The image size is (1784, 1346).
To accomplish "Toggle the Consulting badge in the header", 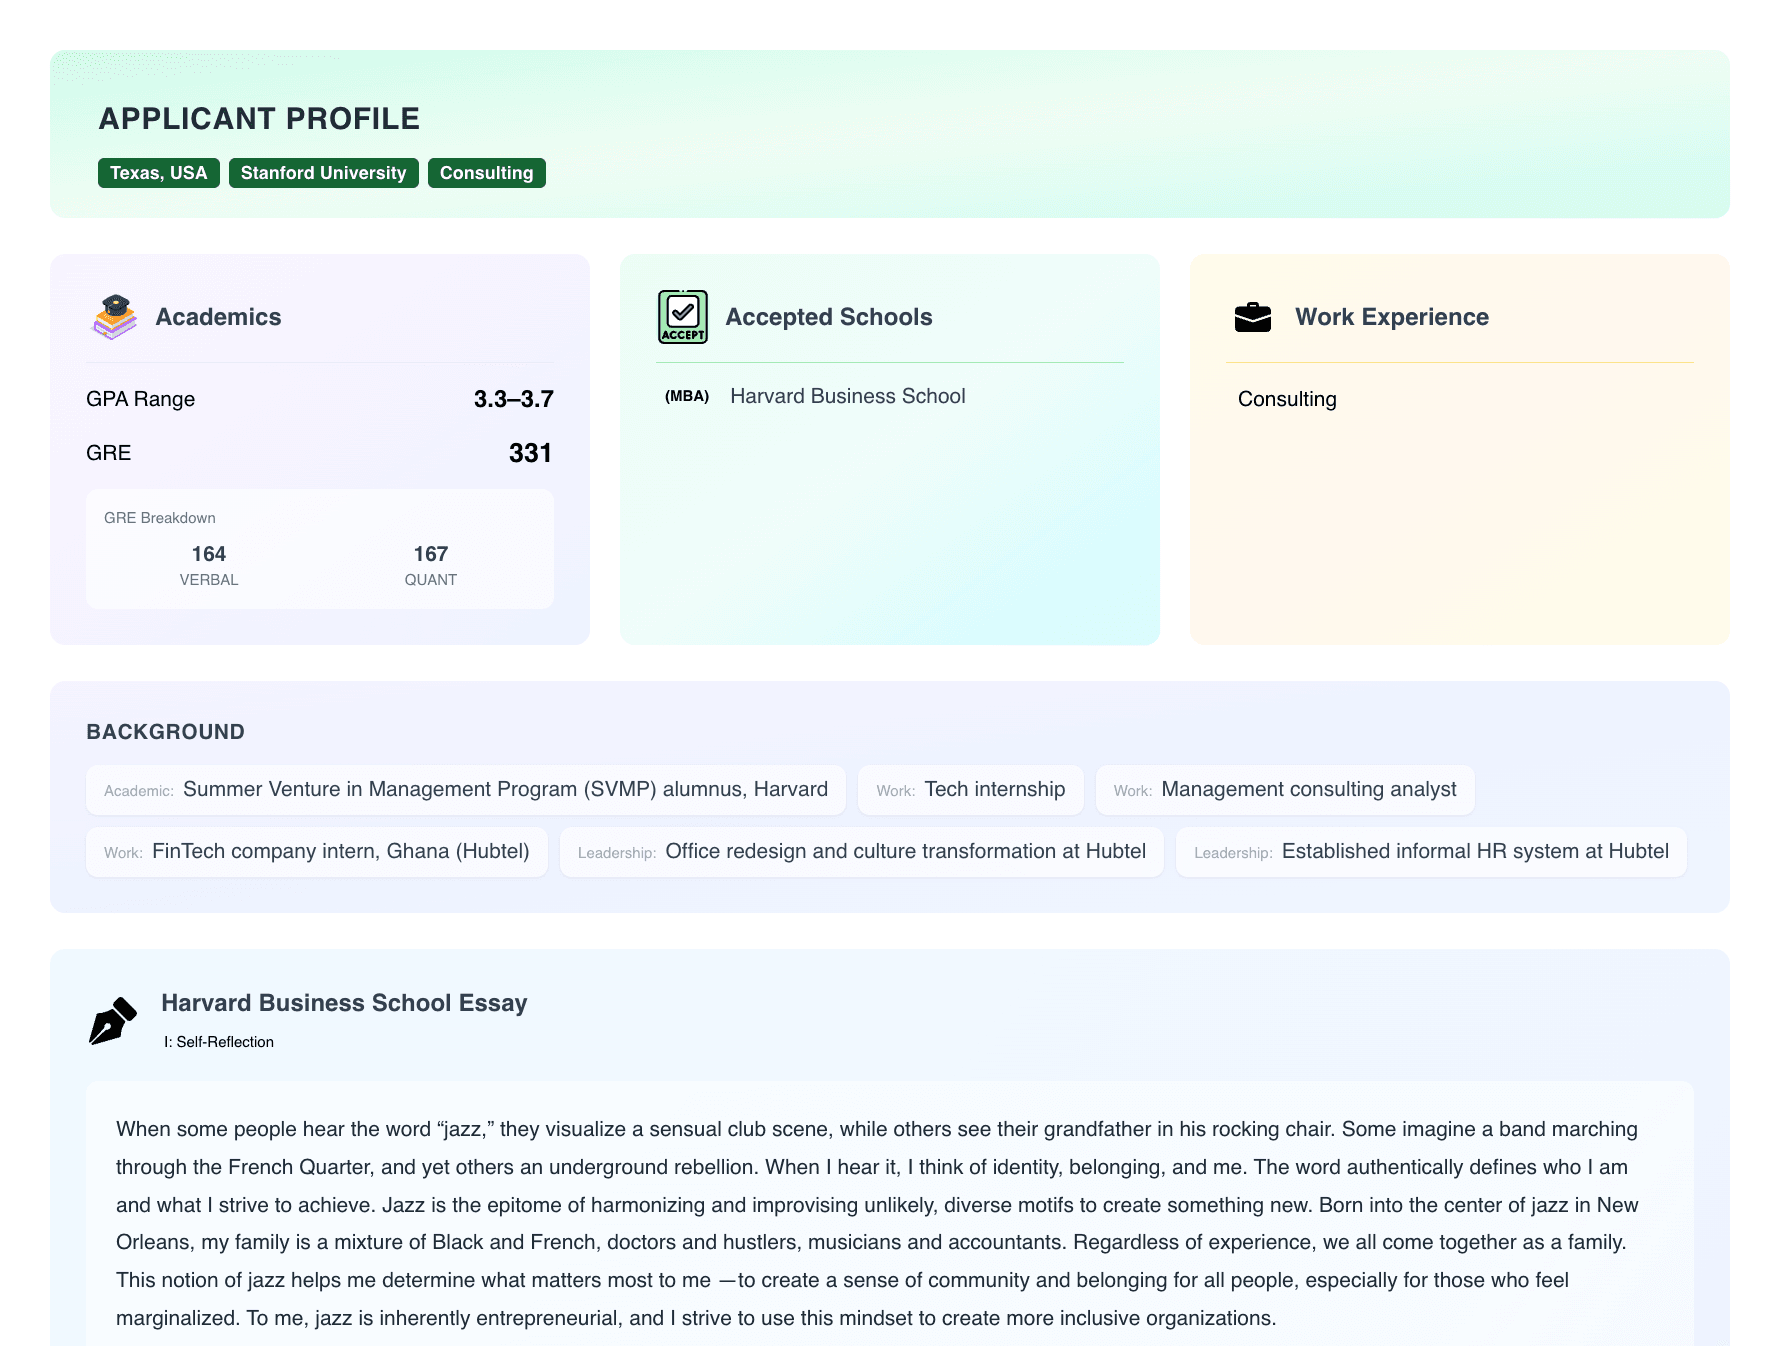I will pos(486,172).
